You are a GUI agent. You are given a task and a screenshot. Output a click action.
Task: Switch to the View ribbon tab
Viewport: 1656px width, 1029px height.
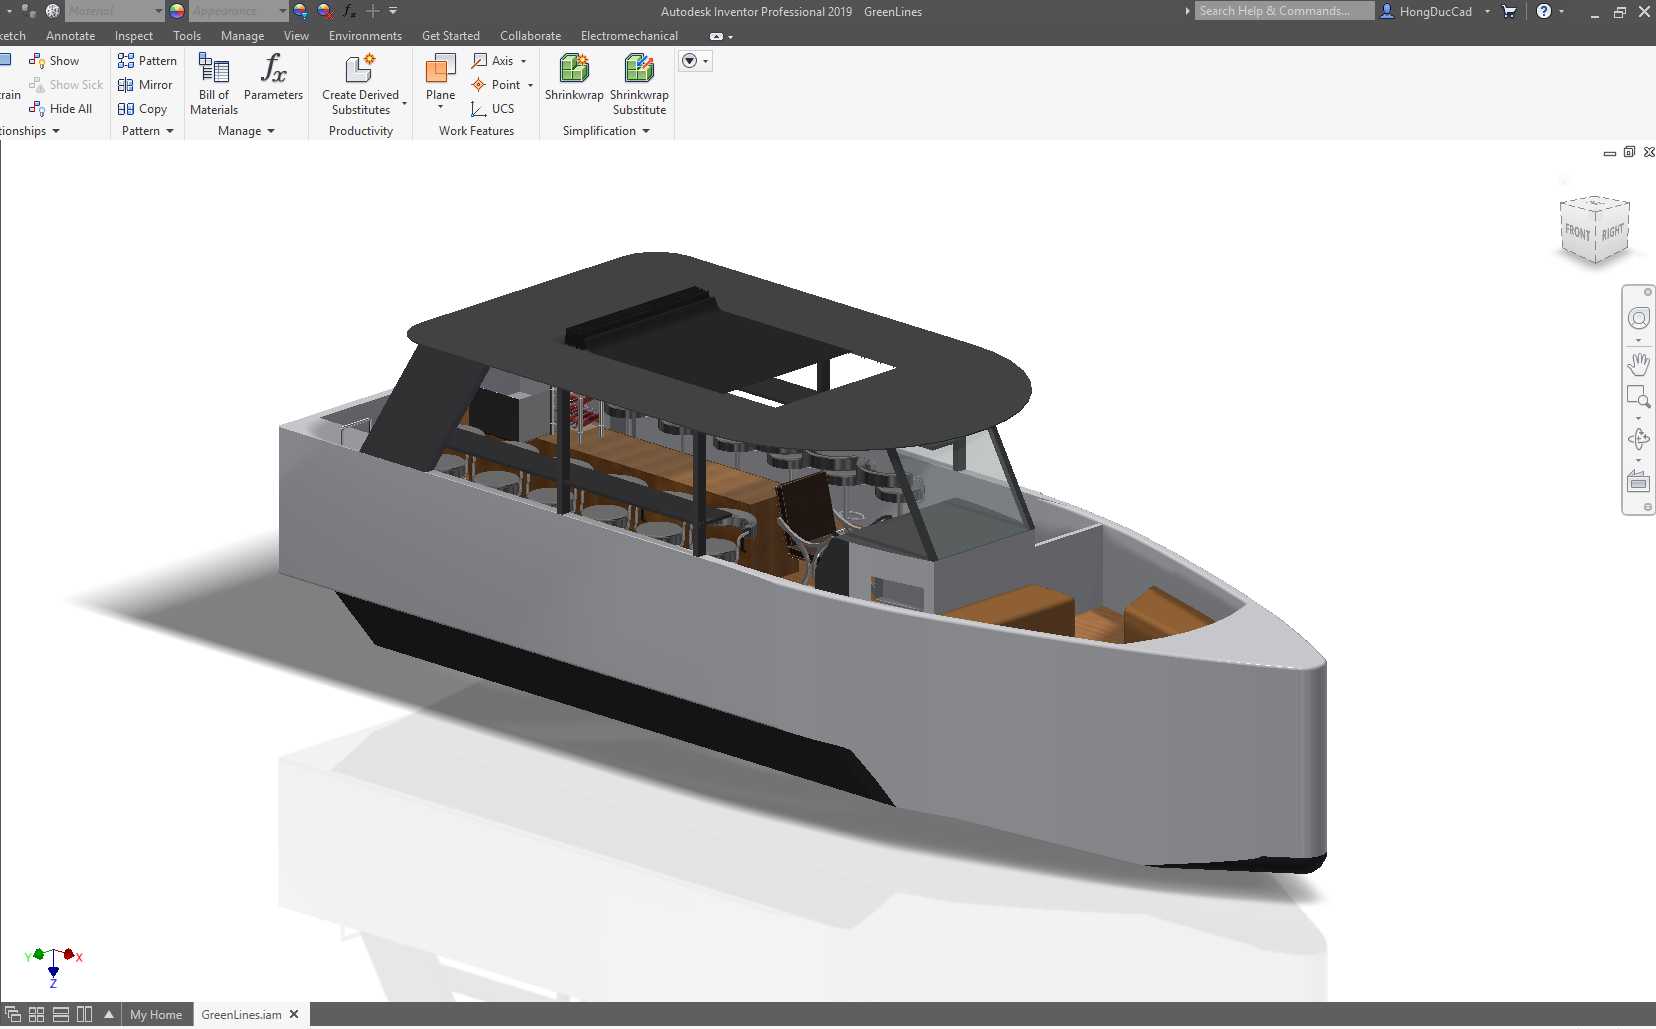[296, 36]
